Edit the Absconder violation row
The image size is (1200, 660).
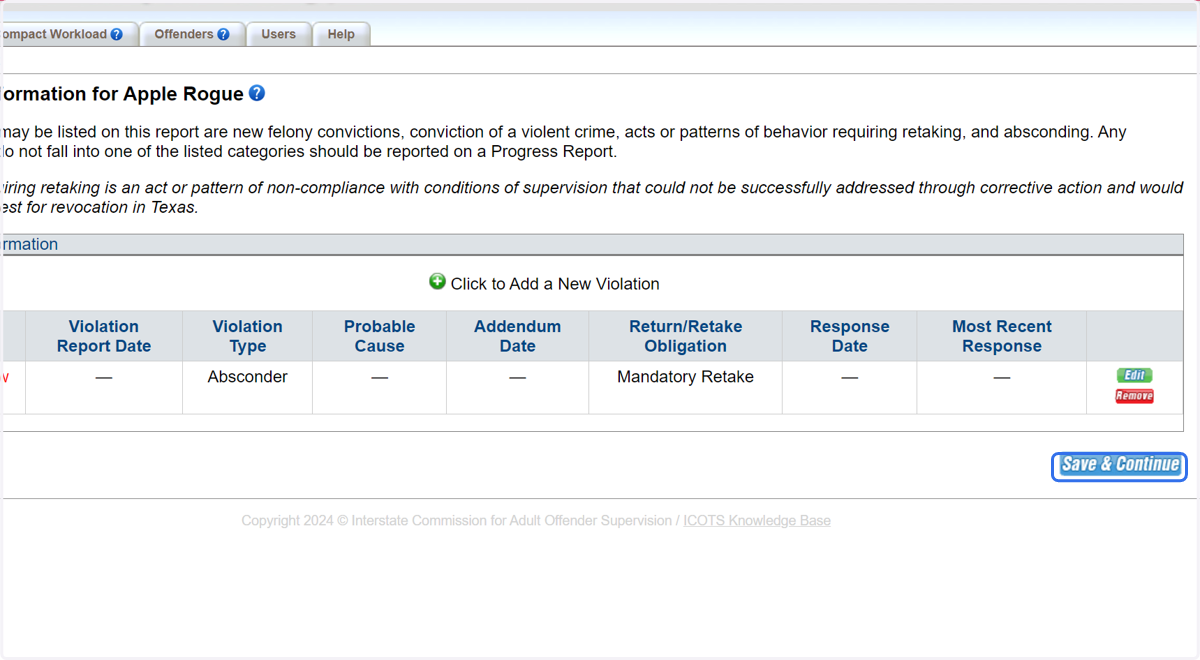point(1135,375)
